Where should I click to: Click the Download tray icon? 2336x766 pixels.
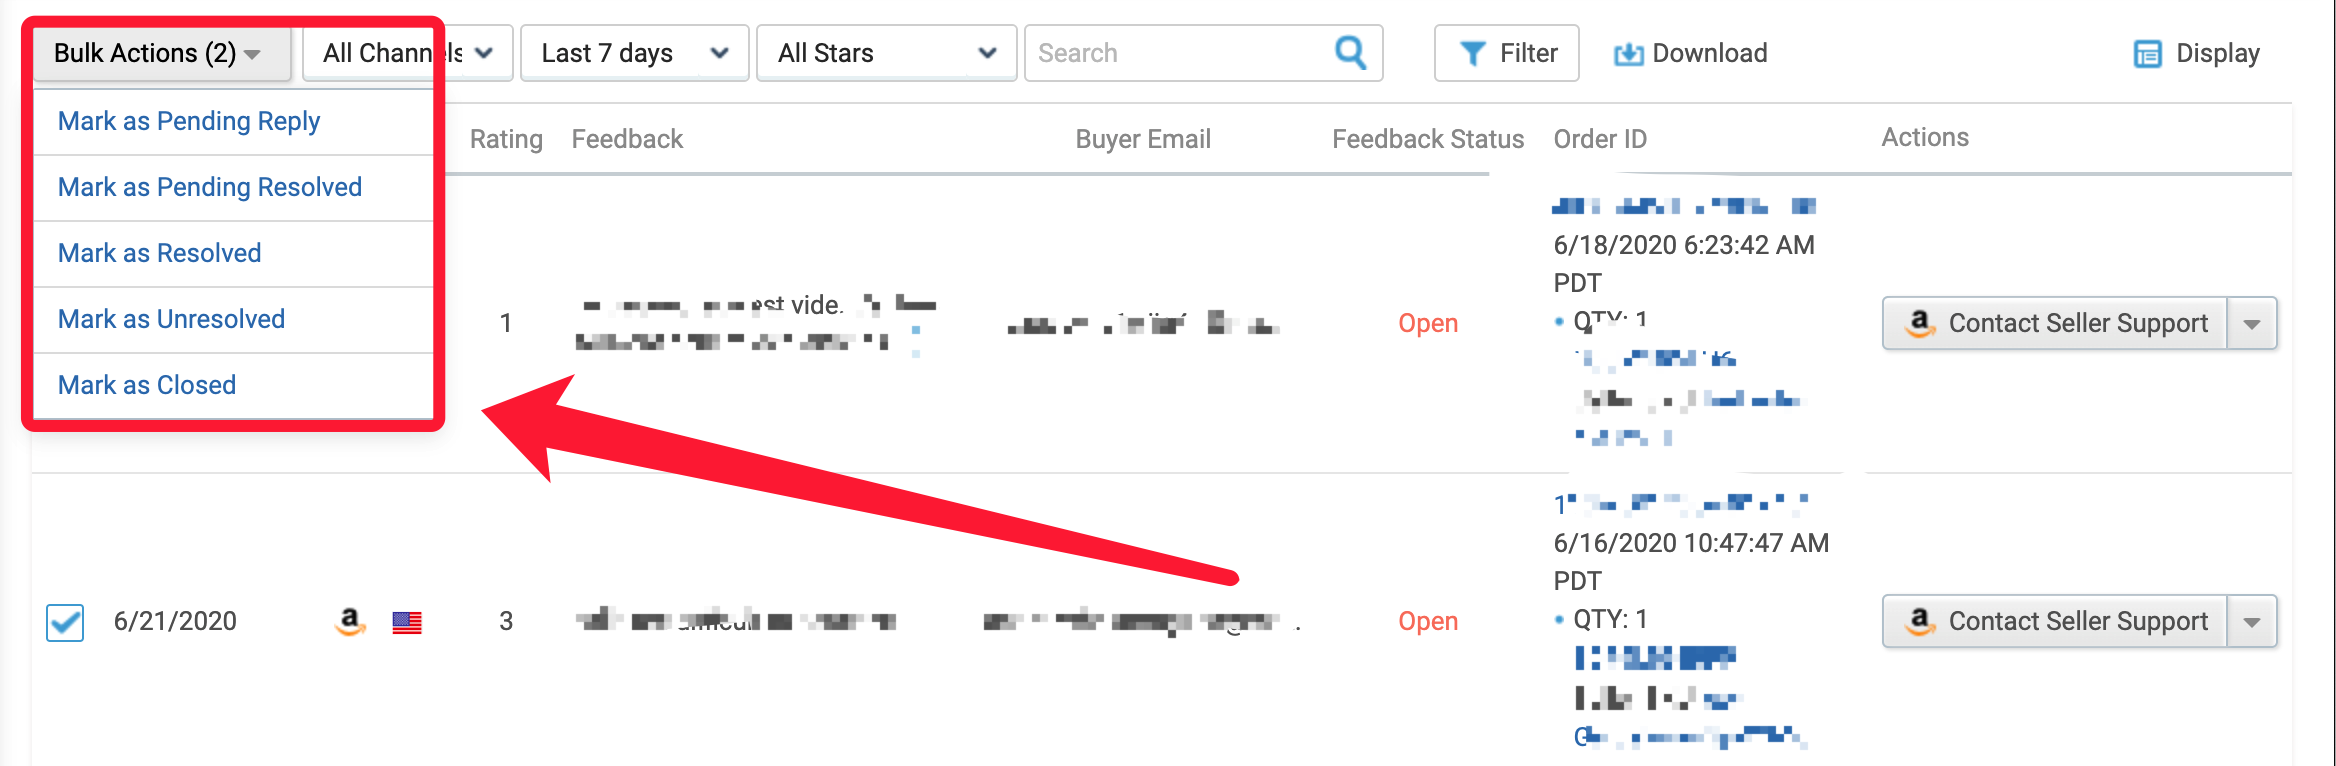(1628, 54)
